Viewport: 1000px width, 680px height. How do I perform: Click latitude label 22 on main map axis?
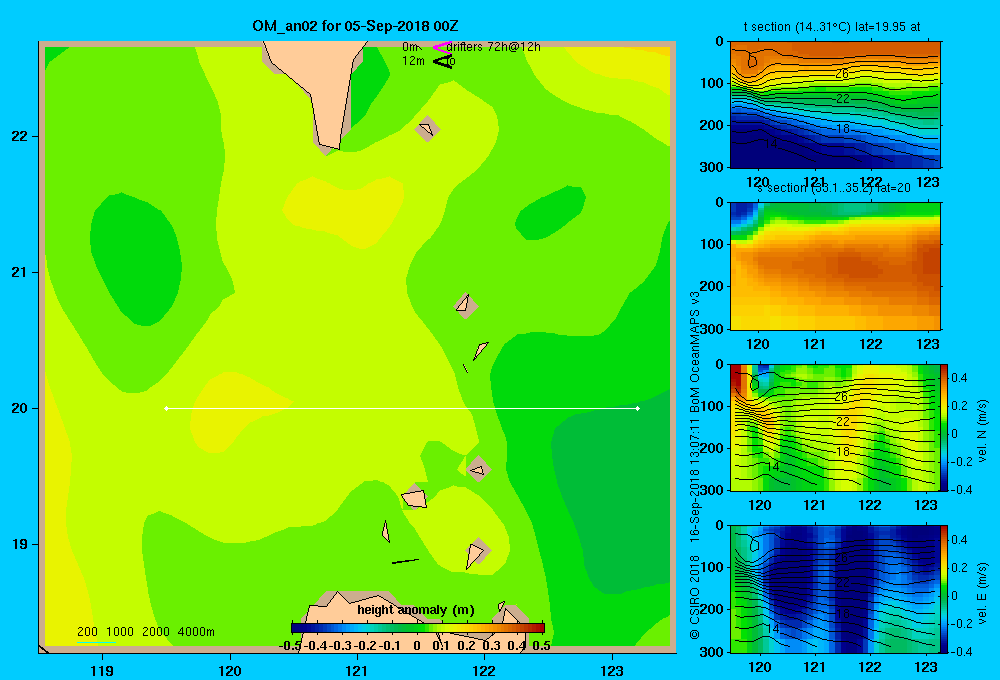(20, 136)
